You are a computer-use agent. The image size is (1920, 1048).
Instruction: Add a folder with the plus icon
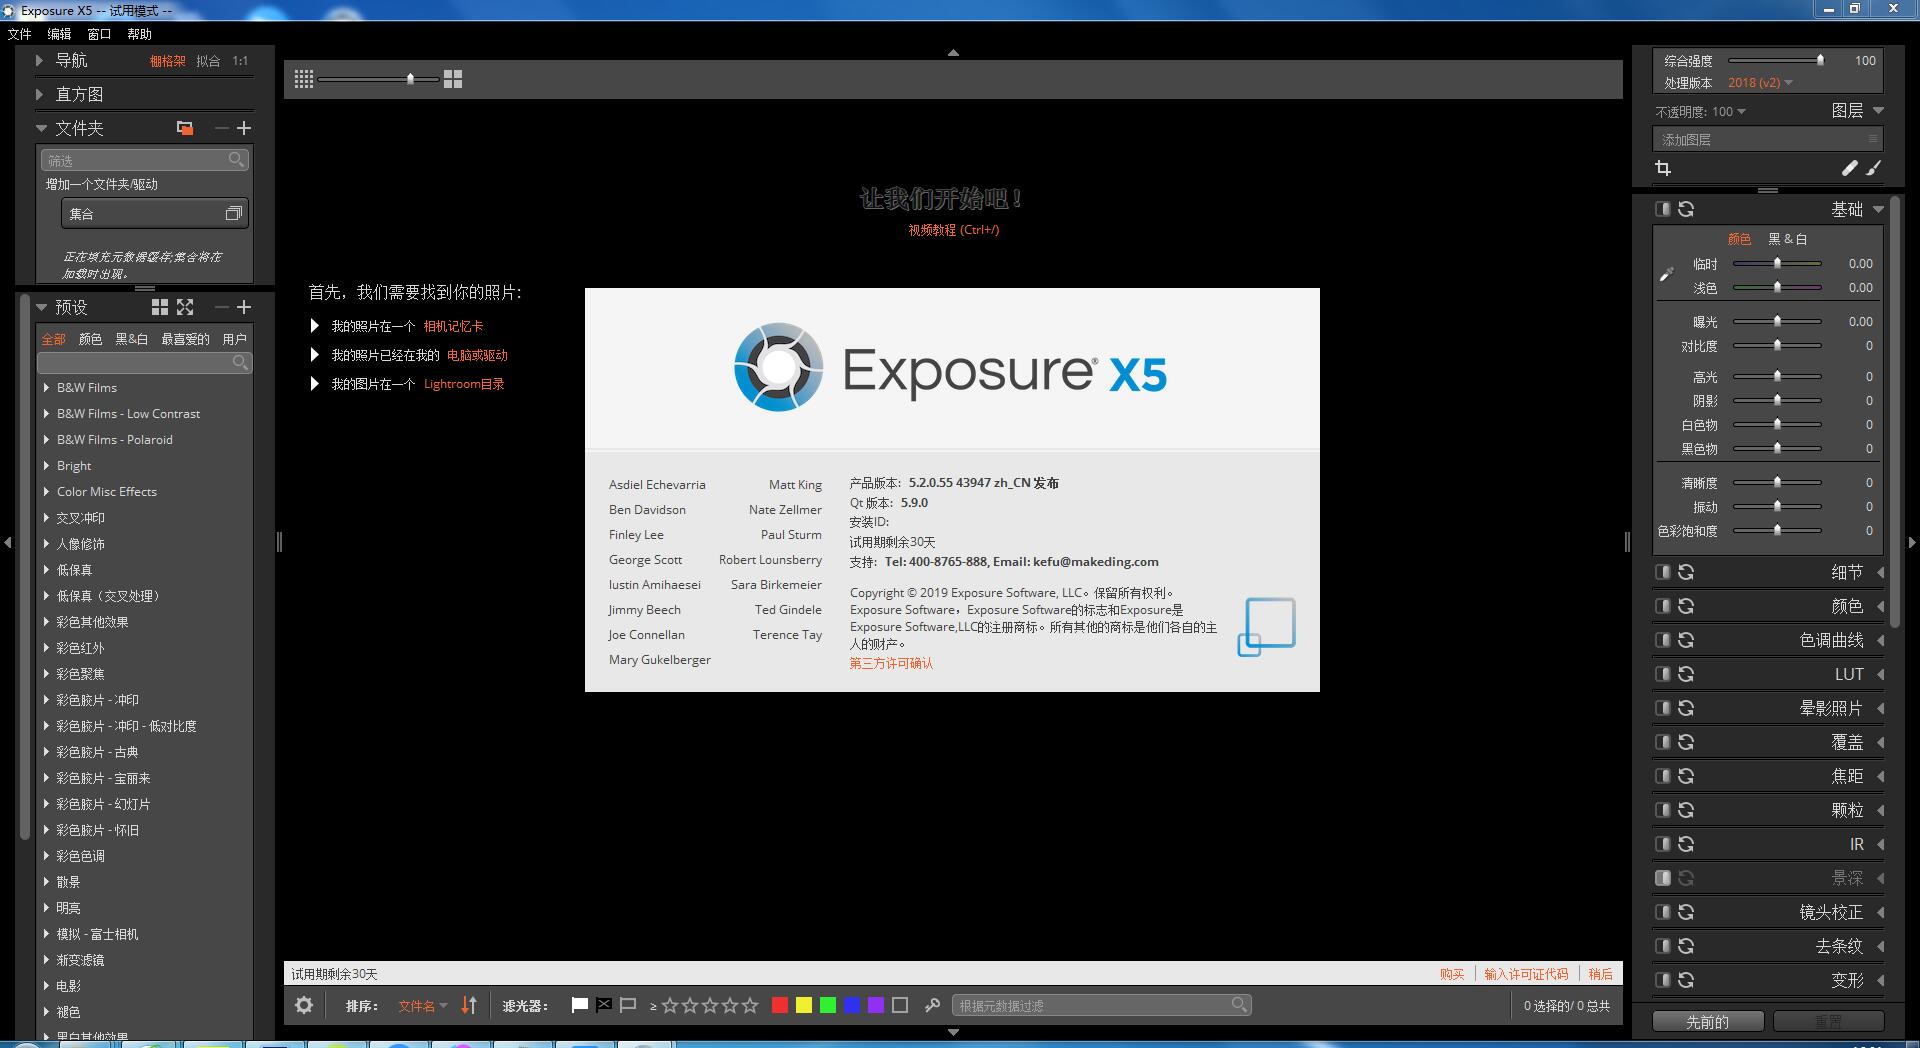click(x=244, y=128)
